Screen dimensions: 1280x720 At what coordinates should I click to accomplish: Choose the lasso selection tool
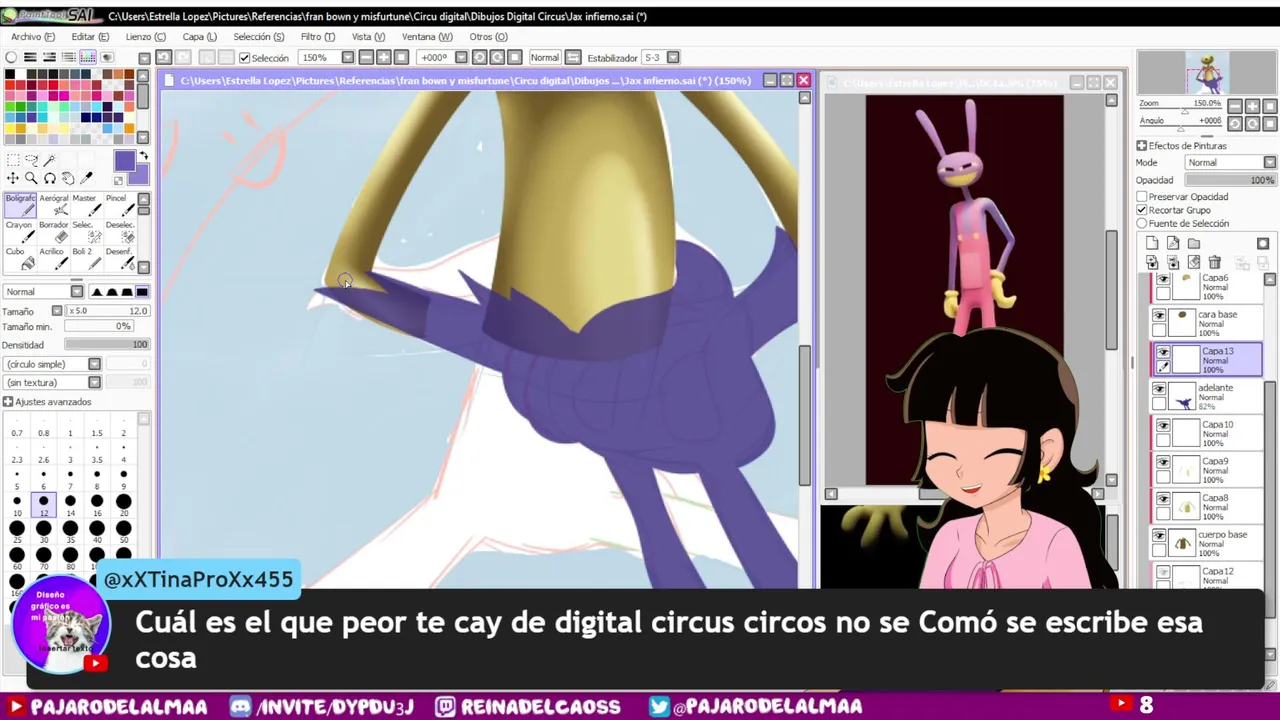click(31, 160)
